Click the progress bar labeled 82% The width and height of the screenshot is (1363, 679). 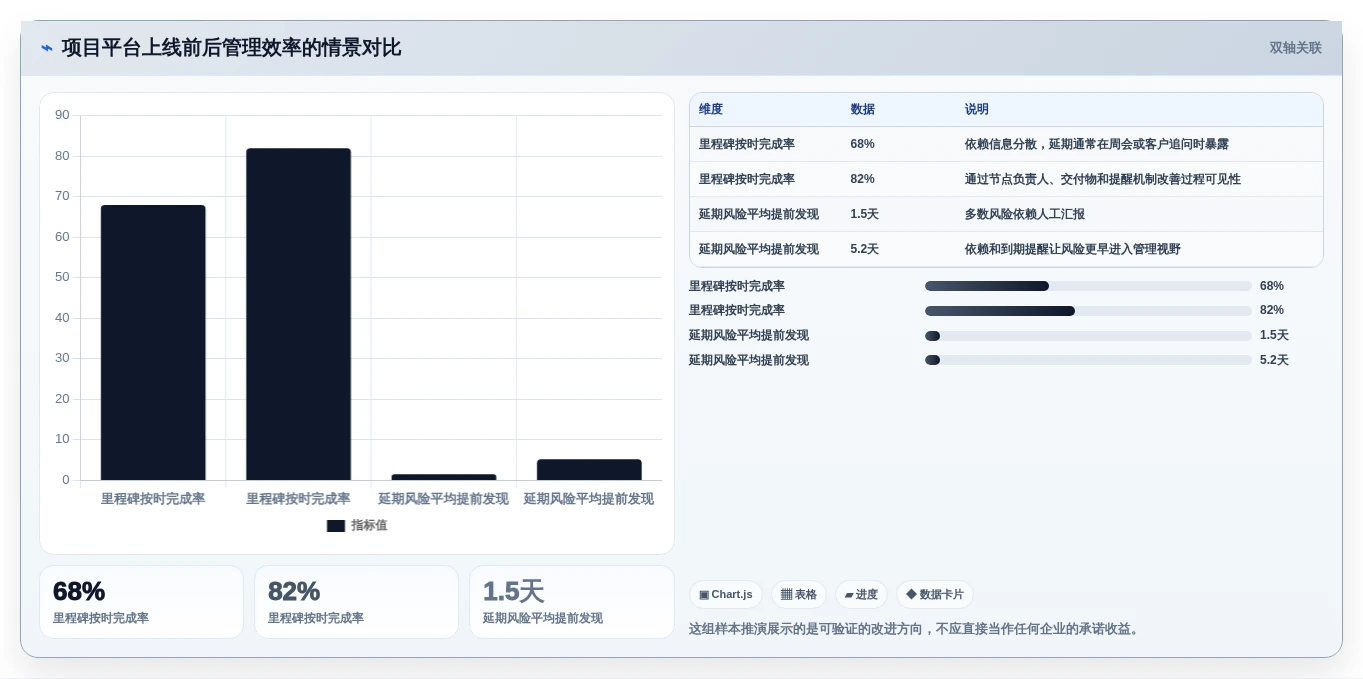pos(1088,311)
